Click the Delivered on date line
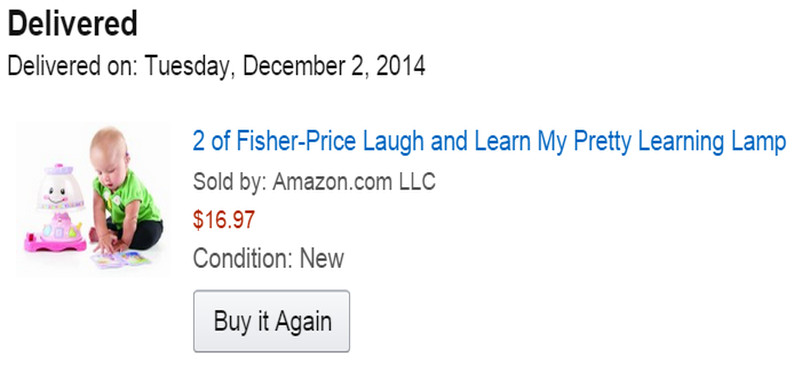The image size is (794, 373). 216,66
